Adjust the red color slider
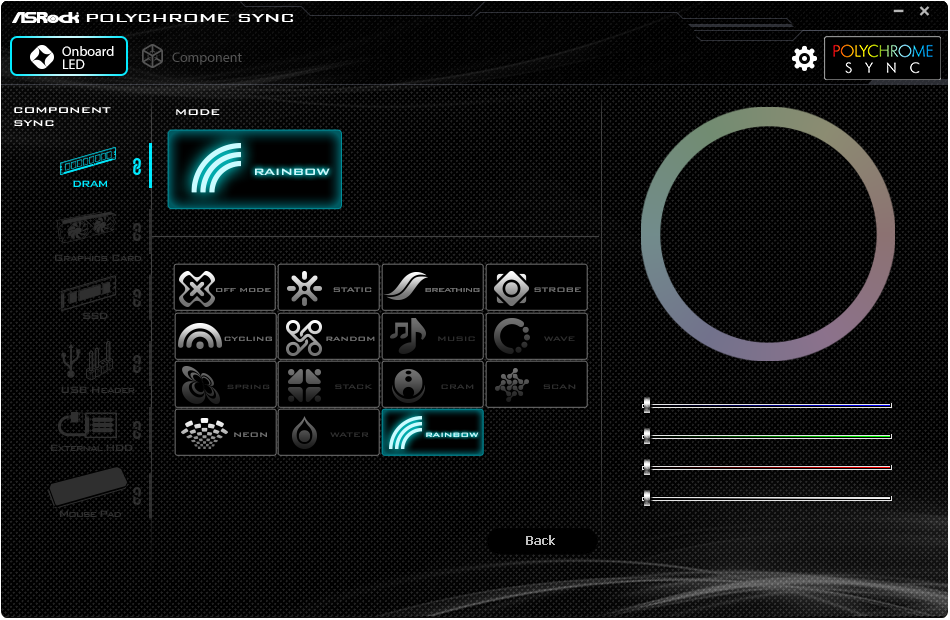Viewport: 950px width, 620px height. point(767,467)
